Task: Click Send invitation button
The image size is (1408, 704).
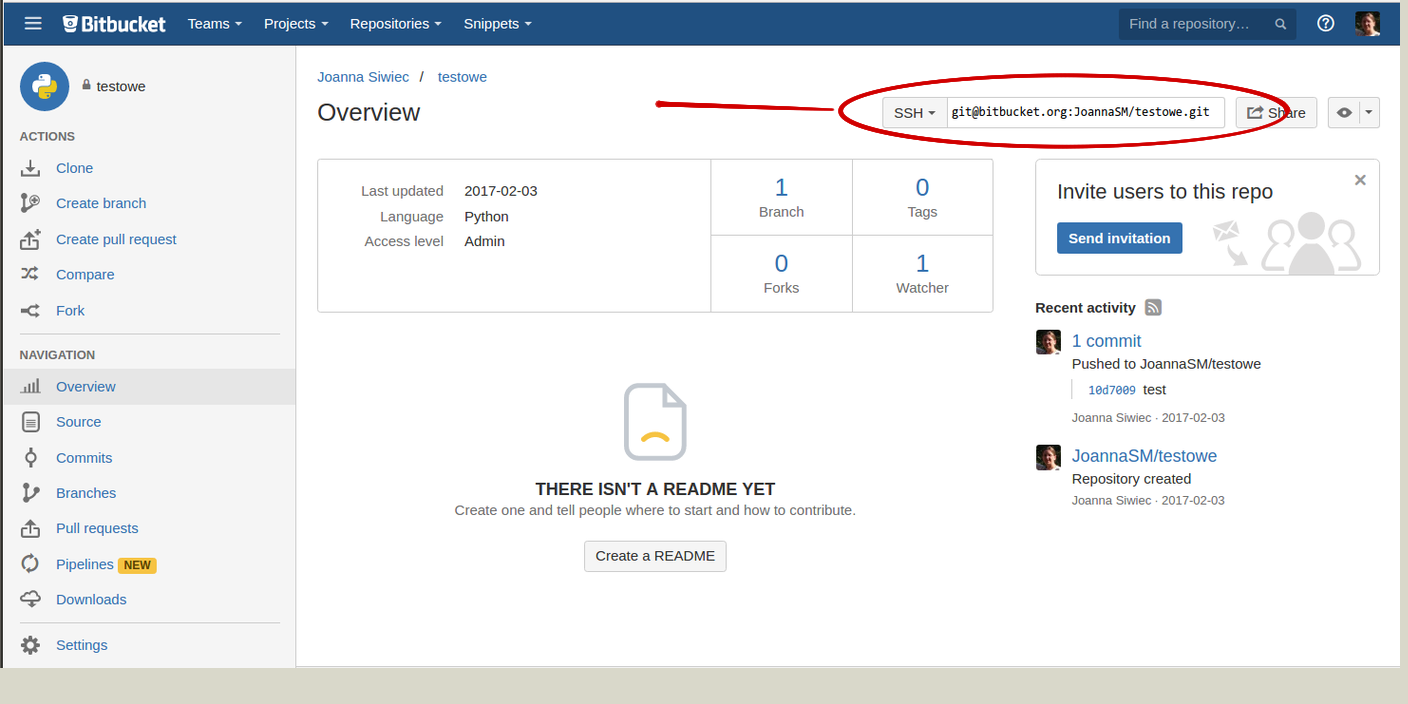Action: click(x=1119, y=238)
